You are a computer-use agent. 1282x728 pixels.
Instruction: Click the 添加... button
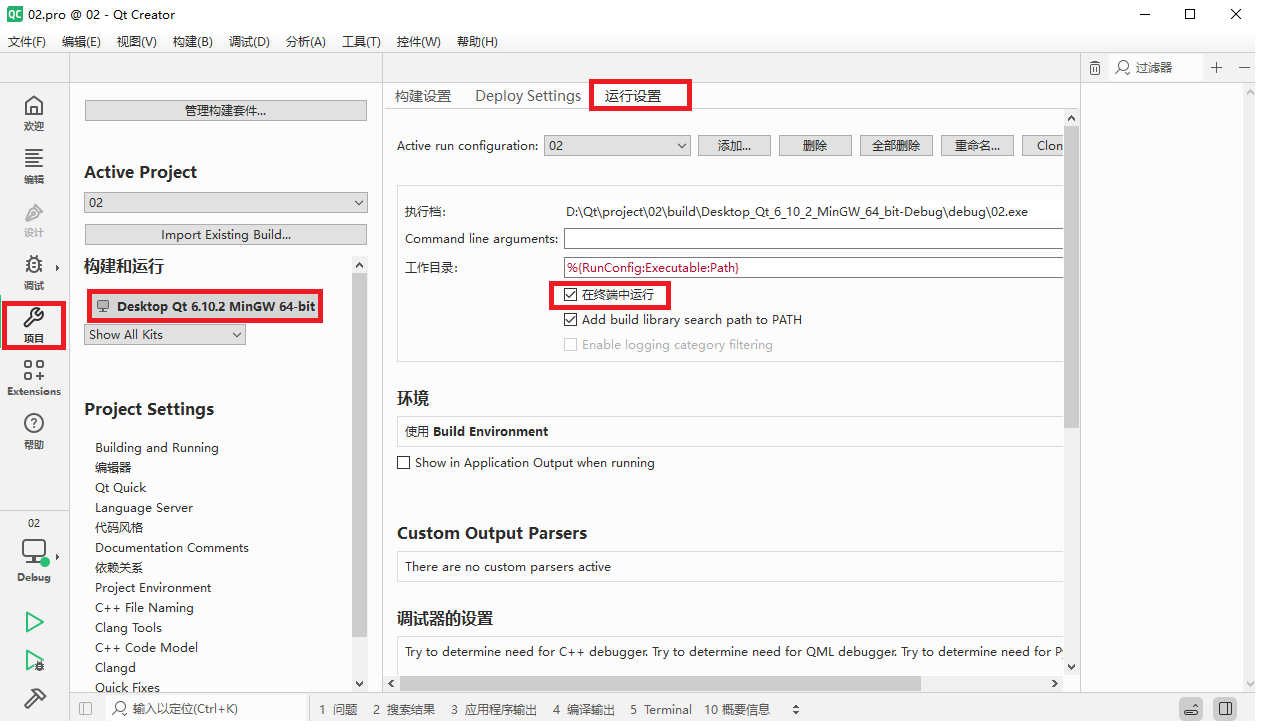pos(734,146)
